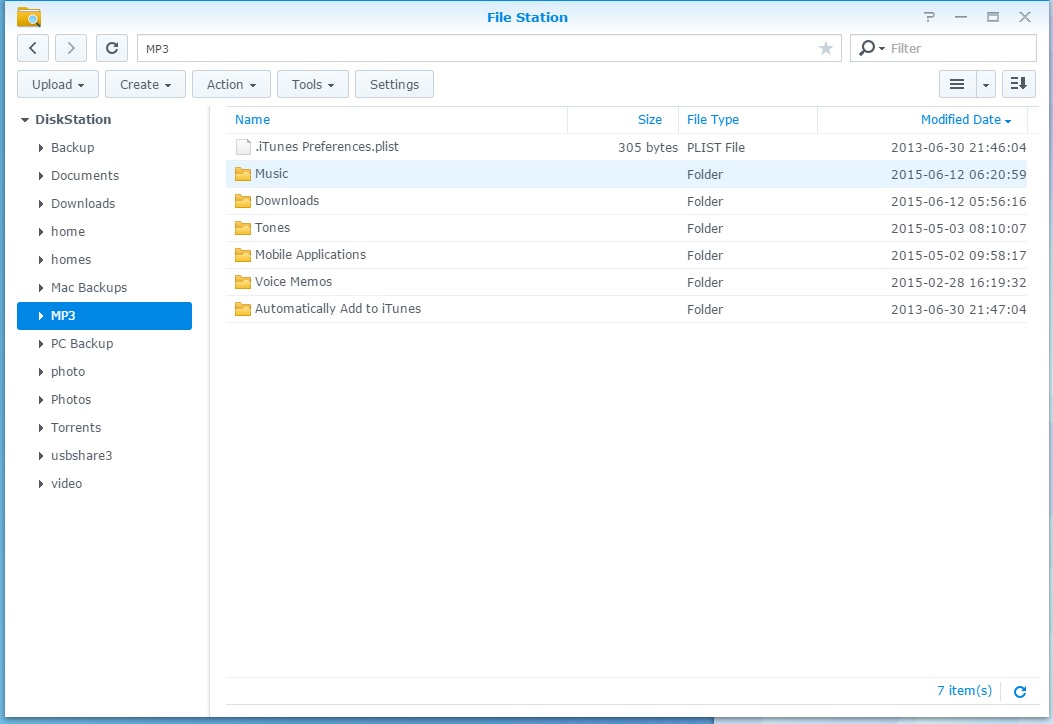Open the Action menu
1053x724 pixels.
pyautogui.click(x=231, y=85)
